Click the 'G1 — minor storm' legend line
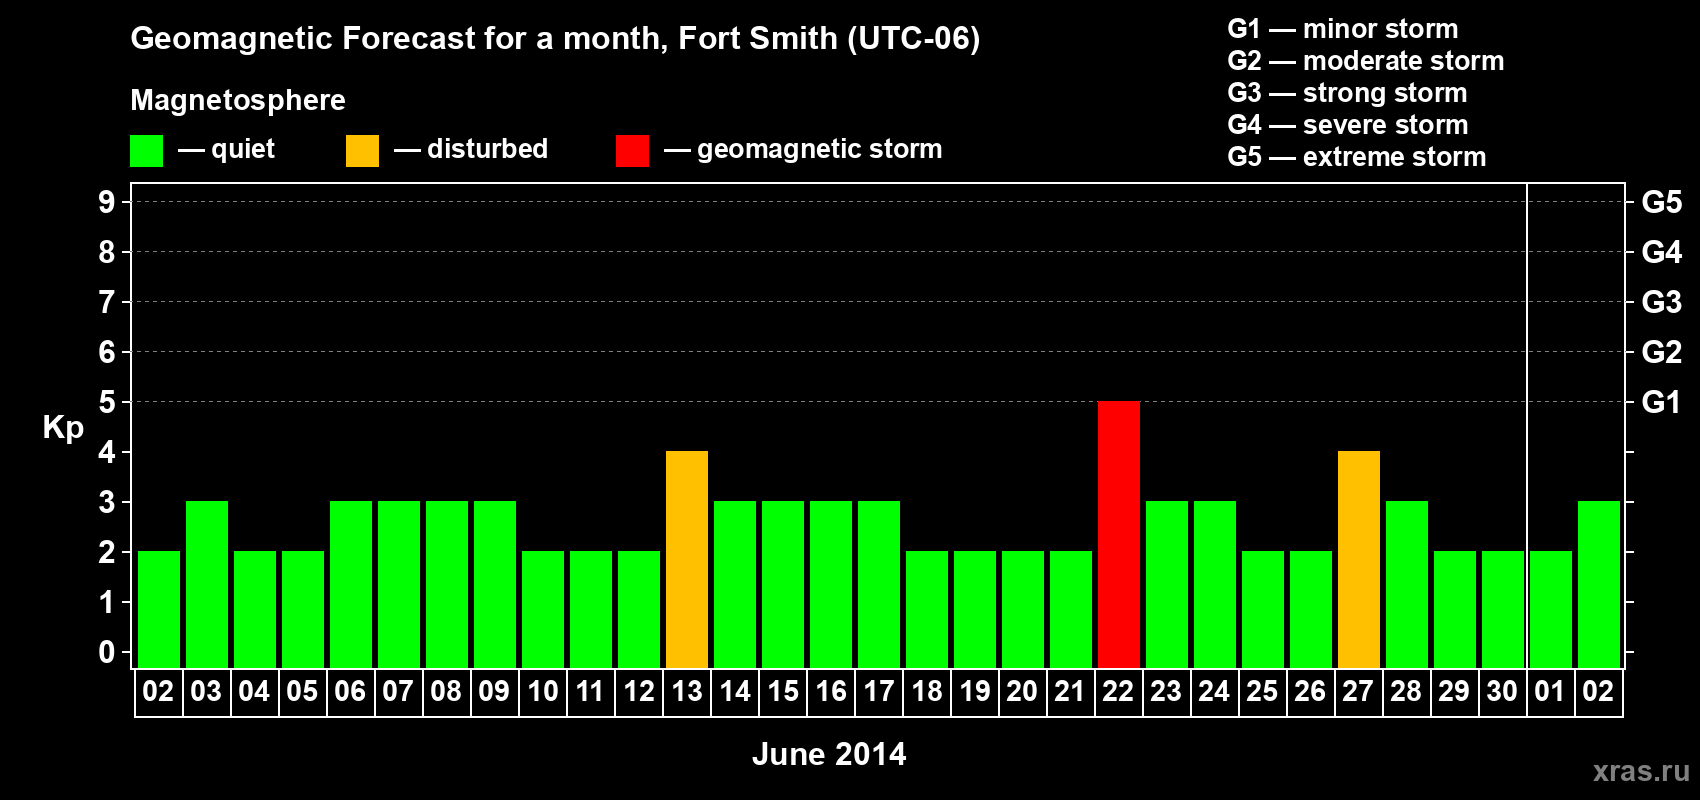Viewport: 1700px width, 800px height. [1342, 29]
